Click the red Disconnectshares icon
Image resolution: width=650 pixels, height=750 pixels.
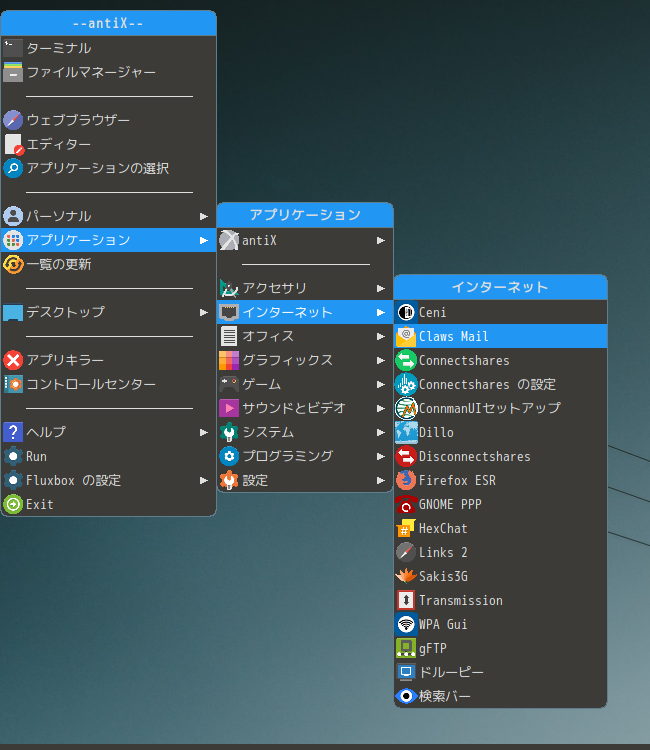[x=406, y=456]
